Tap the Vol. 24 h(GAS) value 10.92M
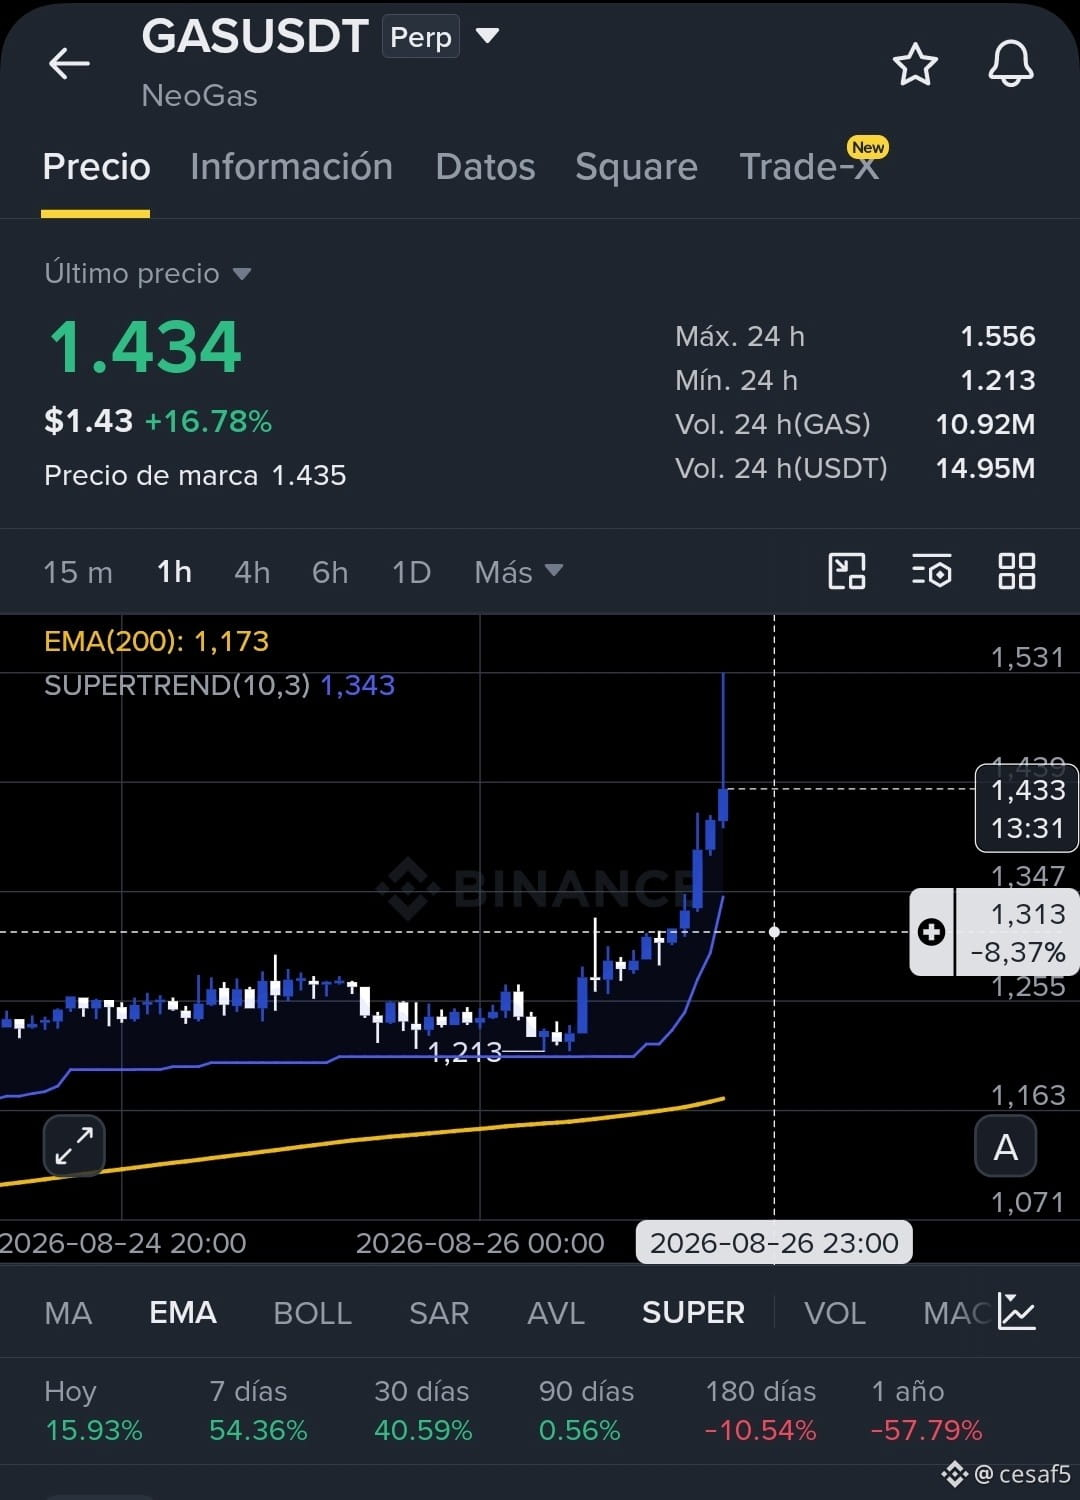 (x=985, y=424)
